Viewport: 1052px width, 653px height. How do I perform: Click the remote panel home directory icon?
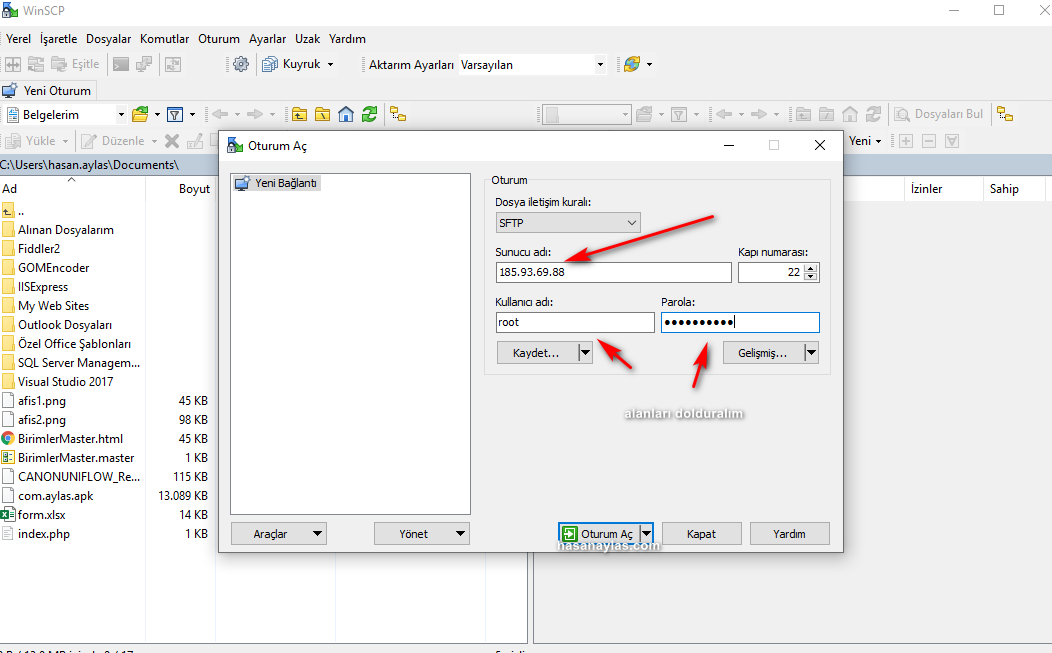tap(850, 115)
